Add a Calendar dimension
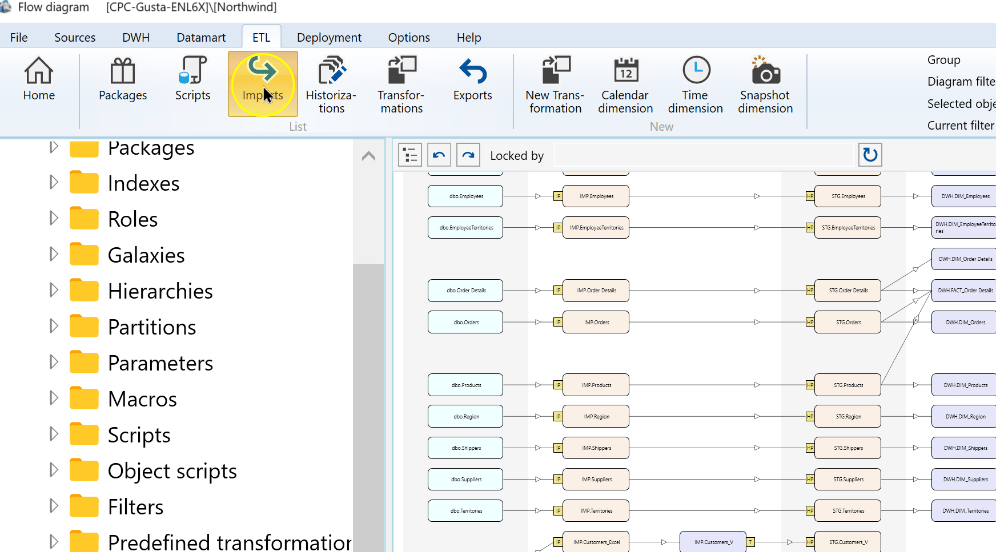996x552 pixels. click(x=625, y=85)
